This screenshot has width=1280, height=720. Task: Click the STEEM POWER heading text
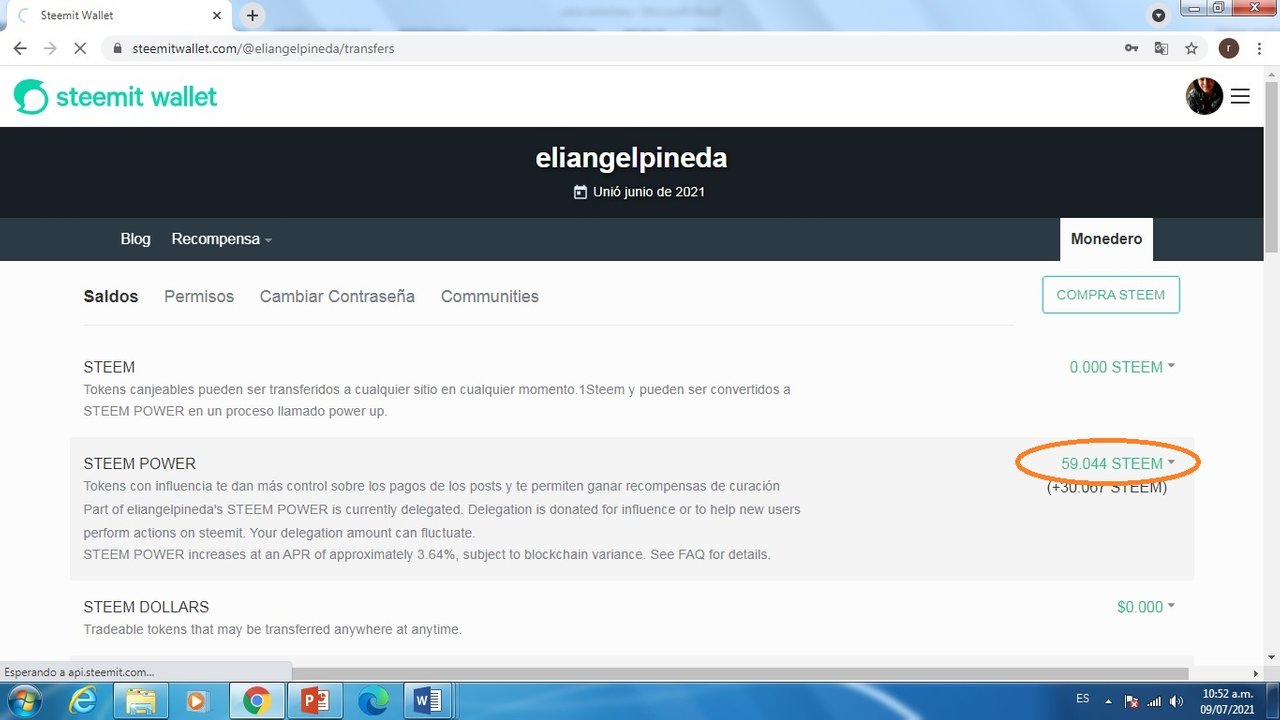(140, 464)
